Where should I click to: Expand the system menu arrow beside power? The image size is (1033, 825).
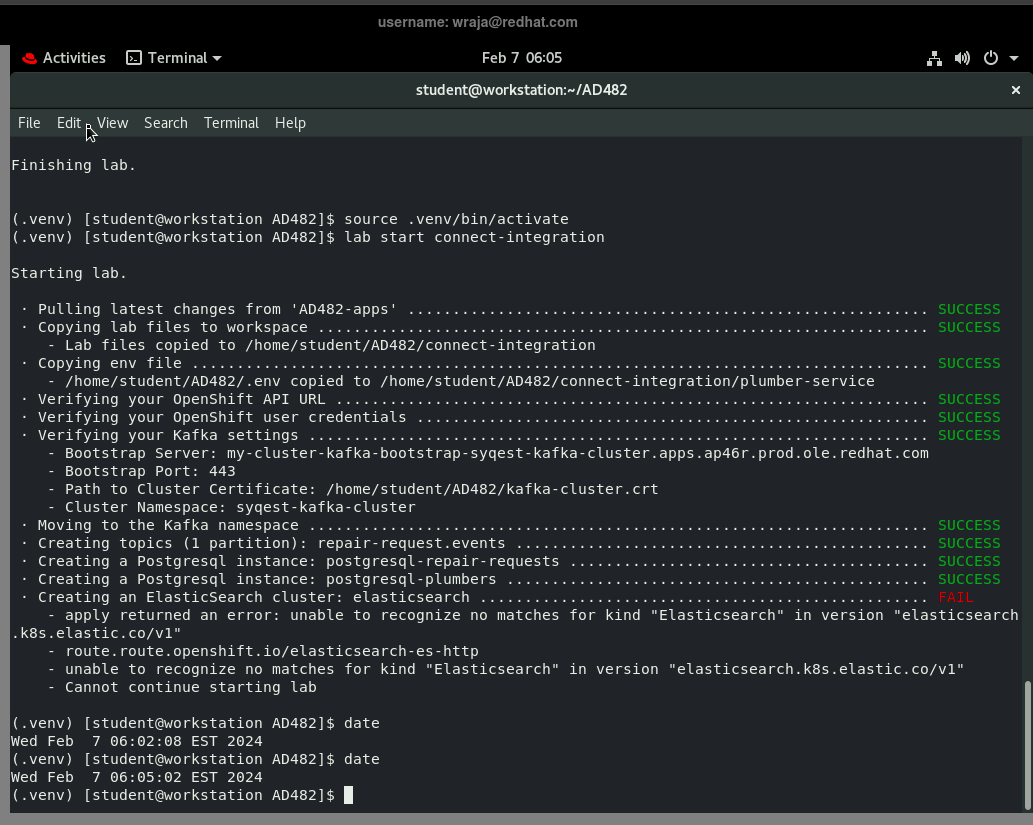point(1014,58)
